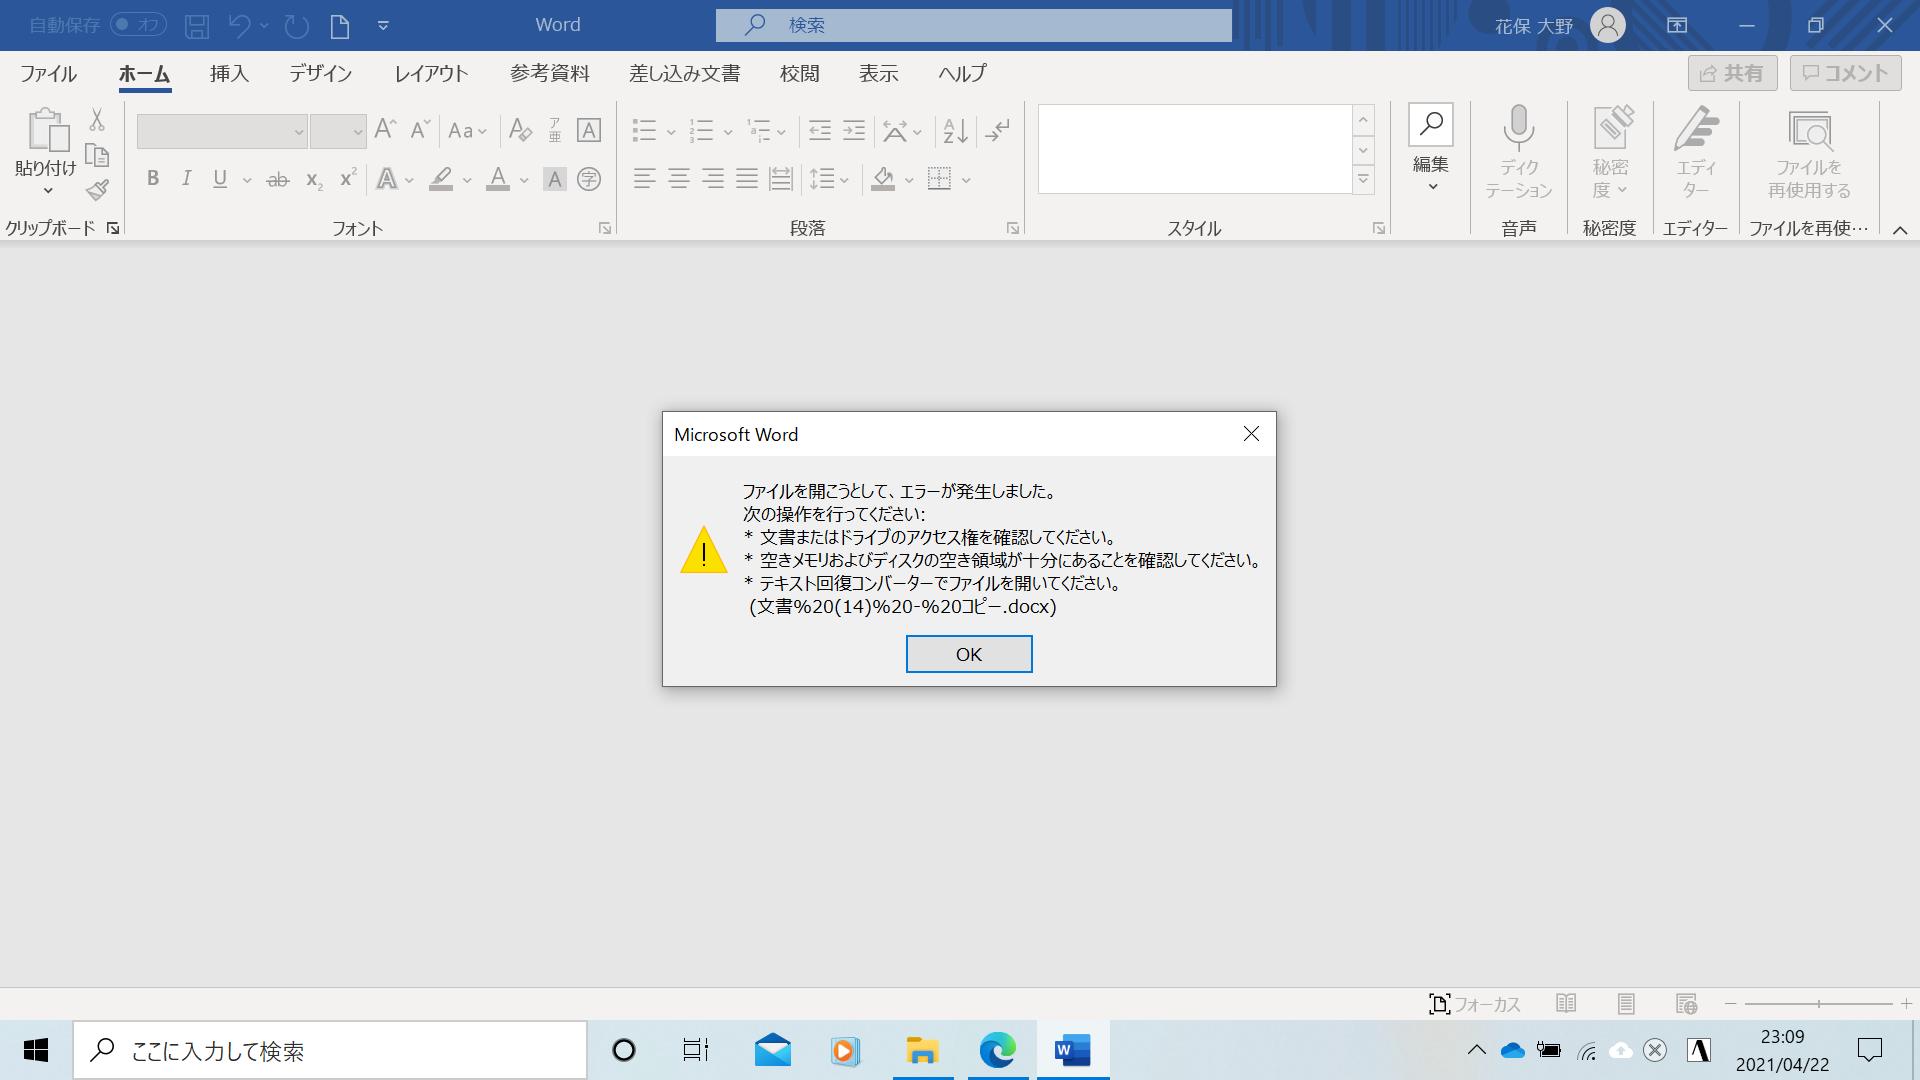
Task: Switch to the 挿入 tab
Action: click(x=229, y=73)
